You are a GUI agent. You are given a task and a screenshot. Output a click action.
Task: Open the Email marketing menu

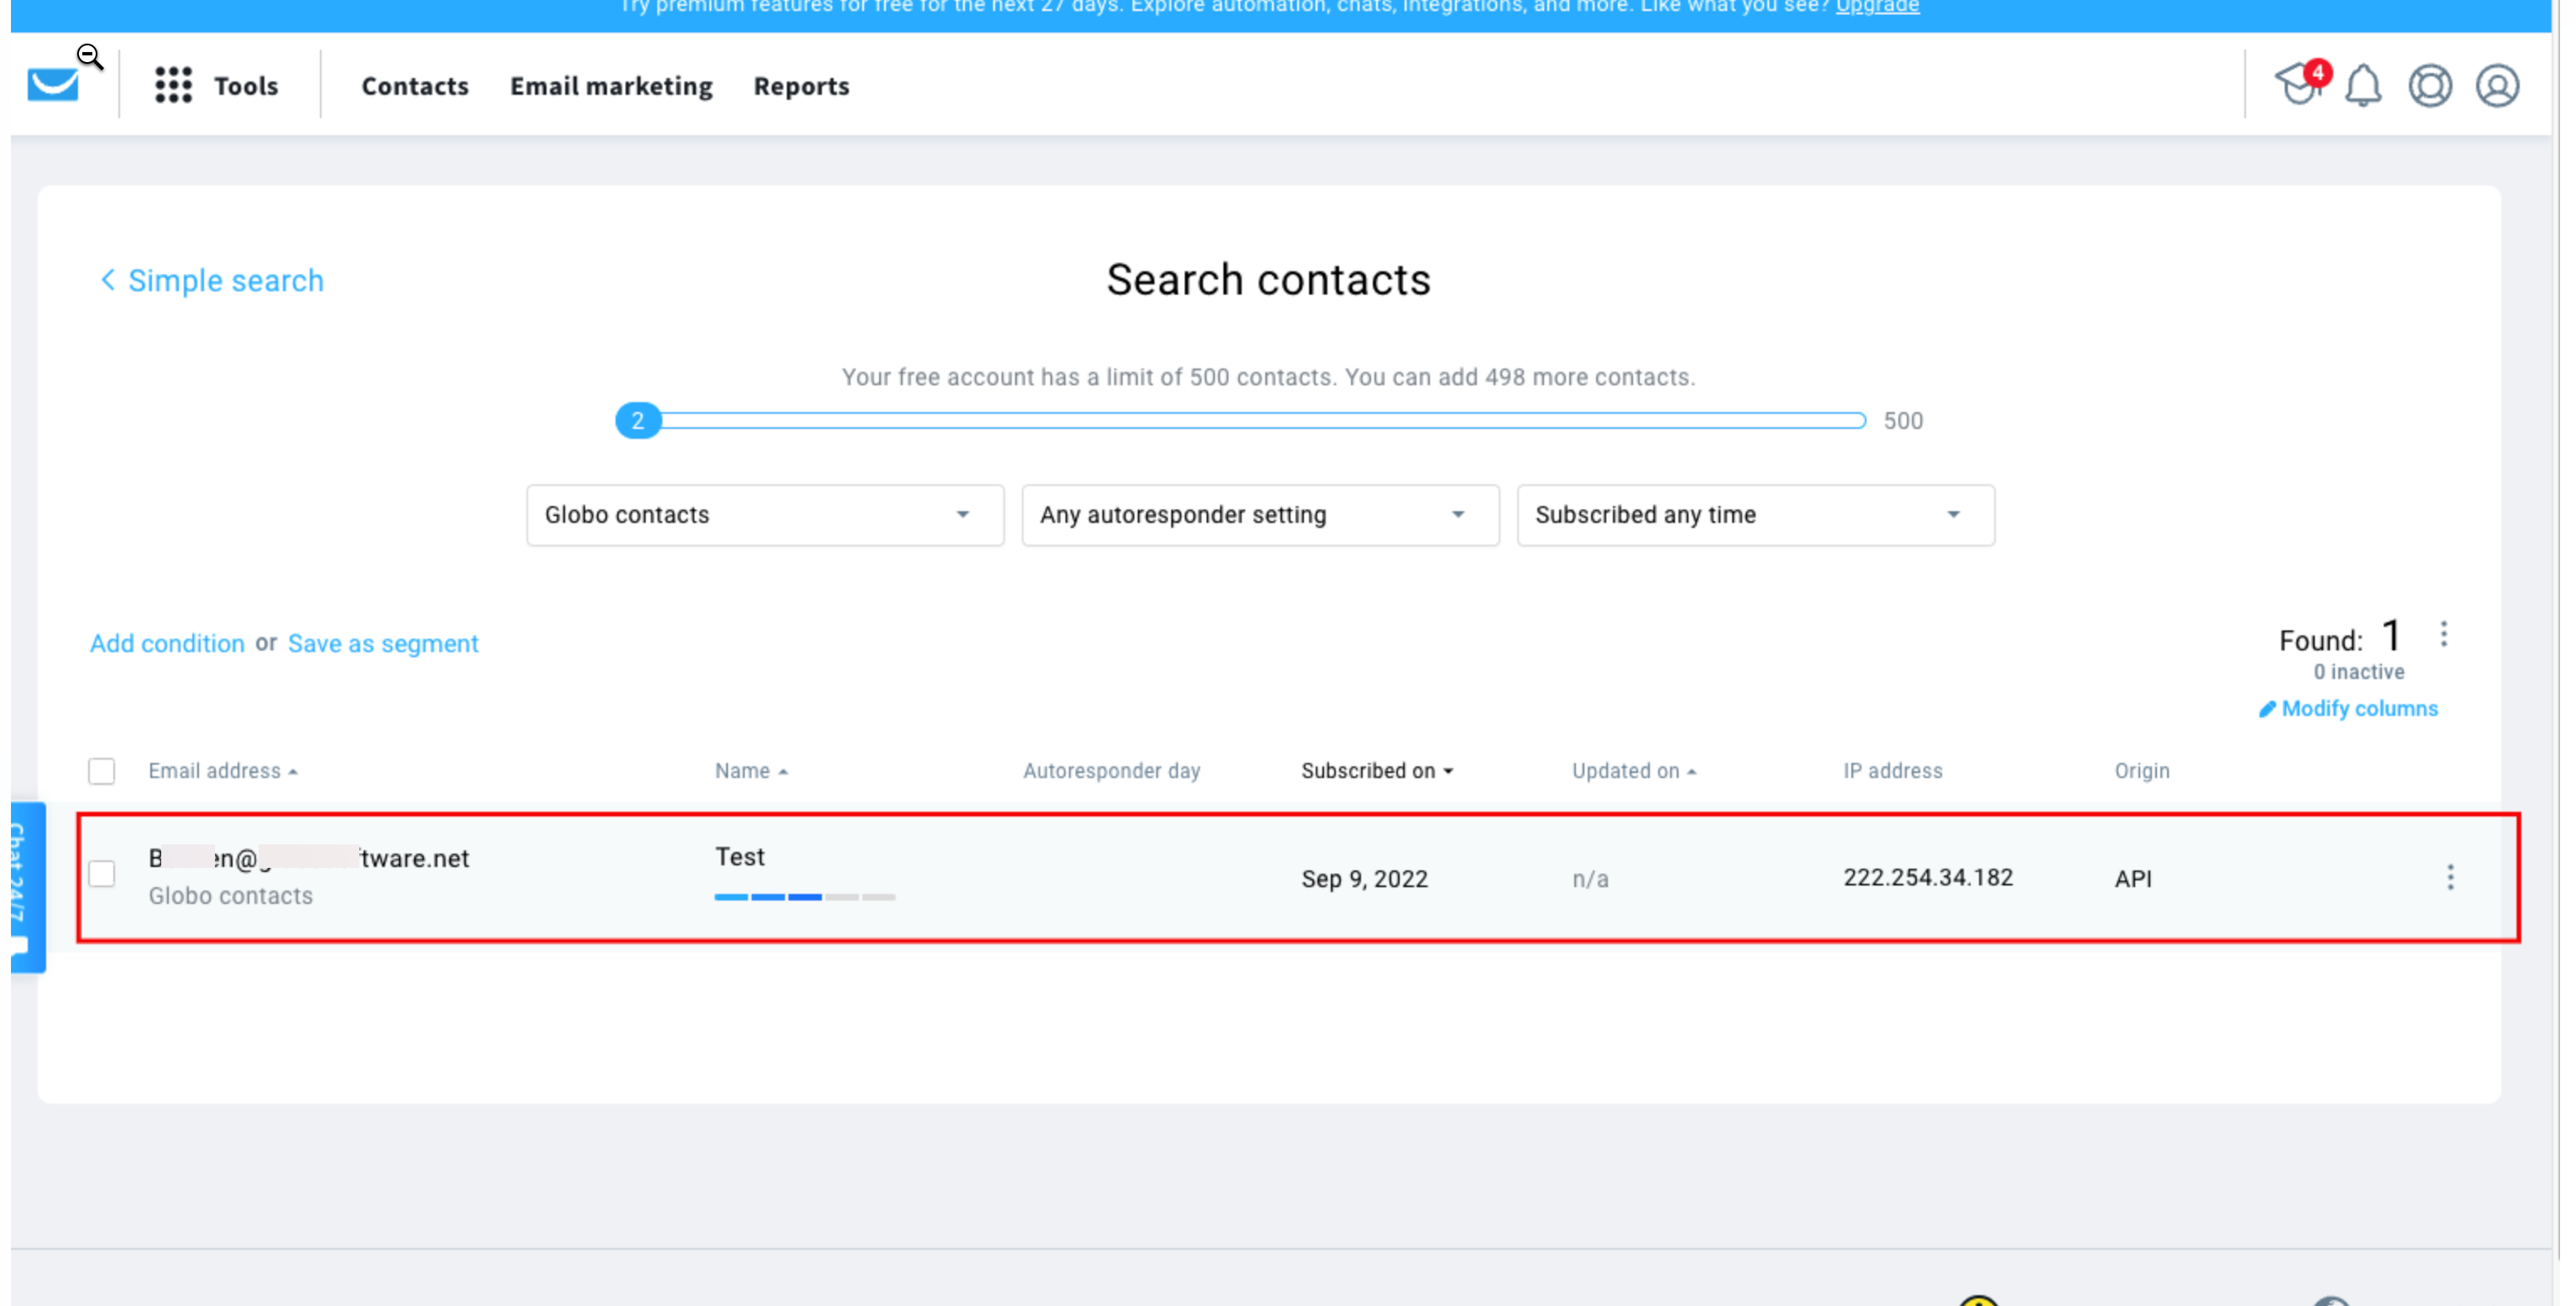pos(611,87)
